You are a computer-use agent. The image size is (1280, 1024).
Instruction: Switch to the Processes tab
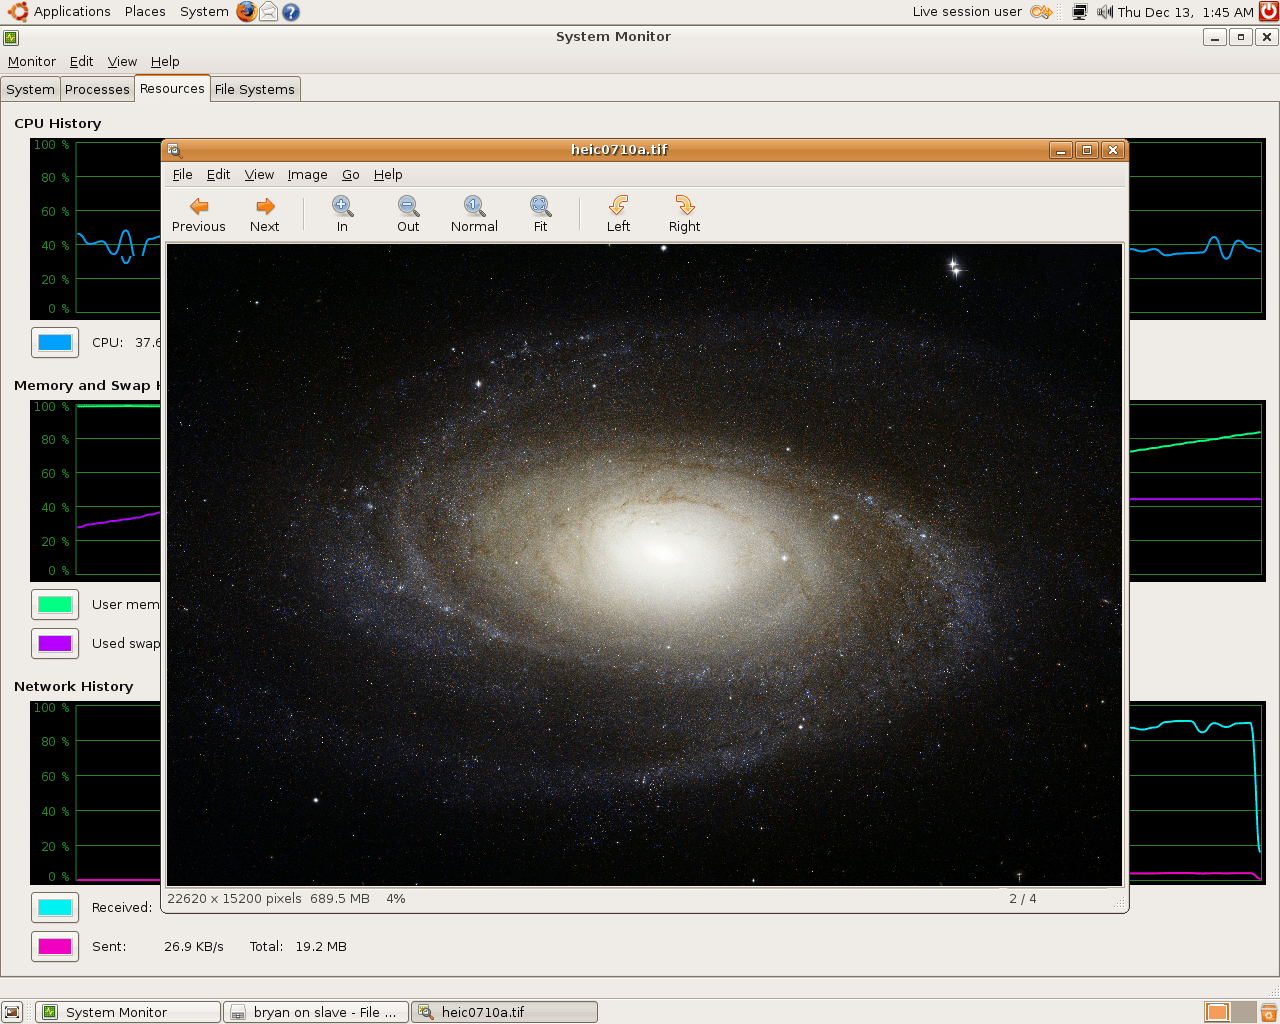97,89
